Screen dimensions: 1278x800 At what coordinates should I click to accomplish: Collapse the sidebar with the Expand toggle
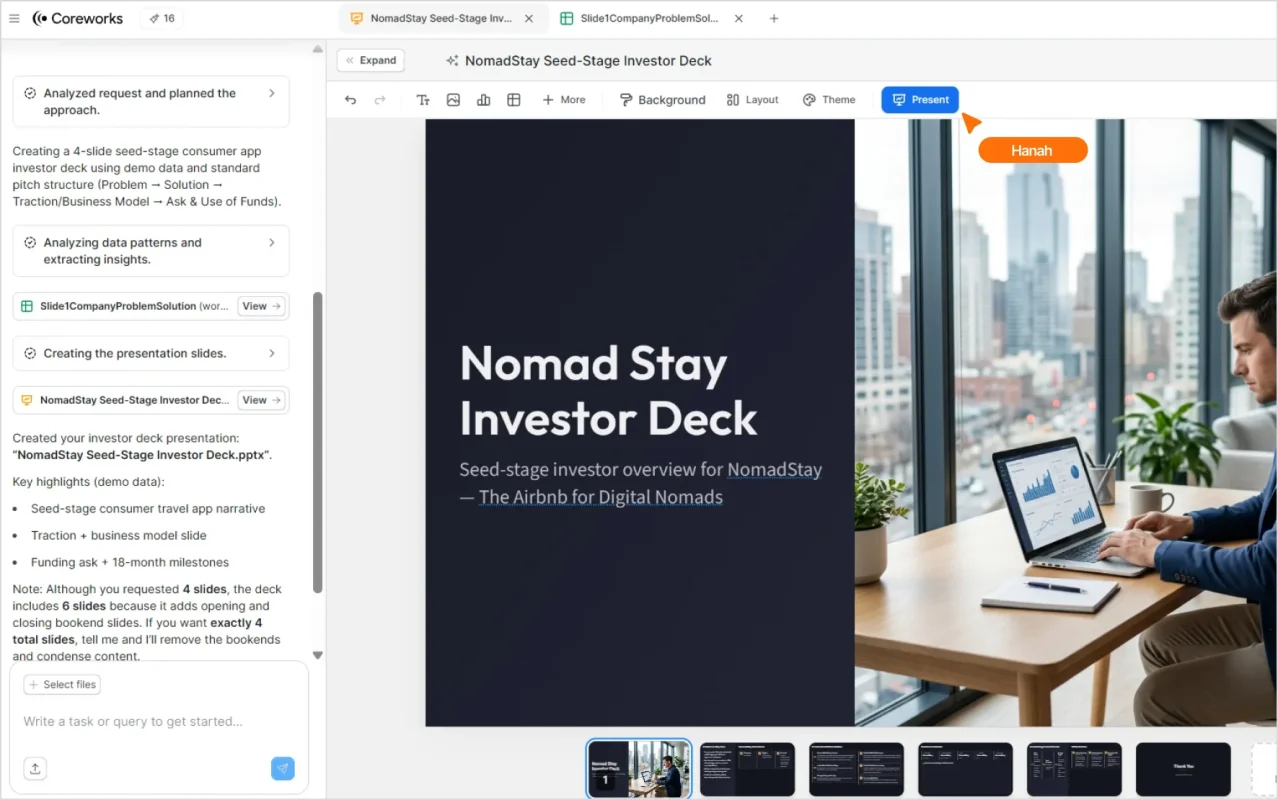pos(370,60)
